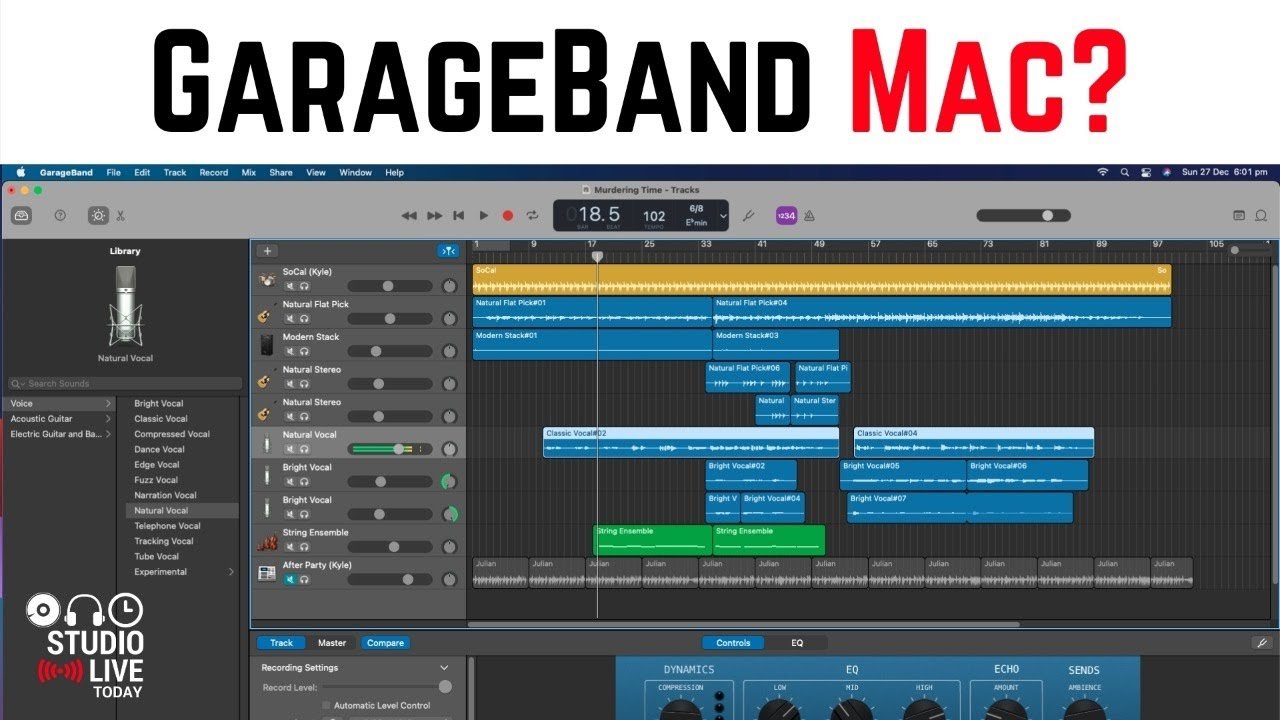Screen dimensions: 1280x720
Task: Click the Natural Flat Pick guitar icon
Action: [264, 313]
